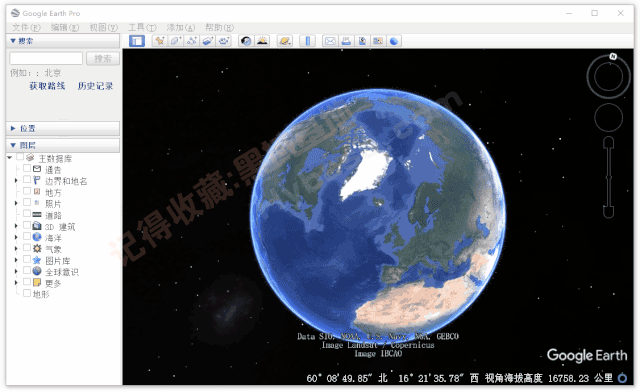
Task: Expand the 位置 panel header
Action: pyautogui.click(x=63, y=128)
